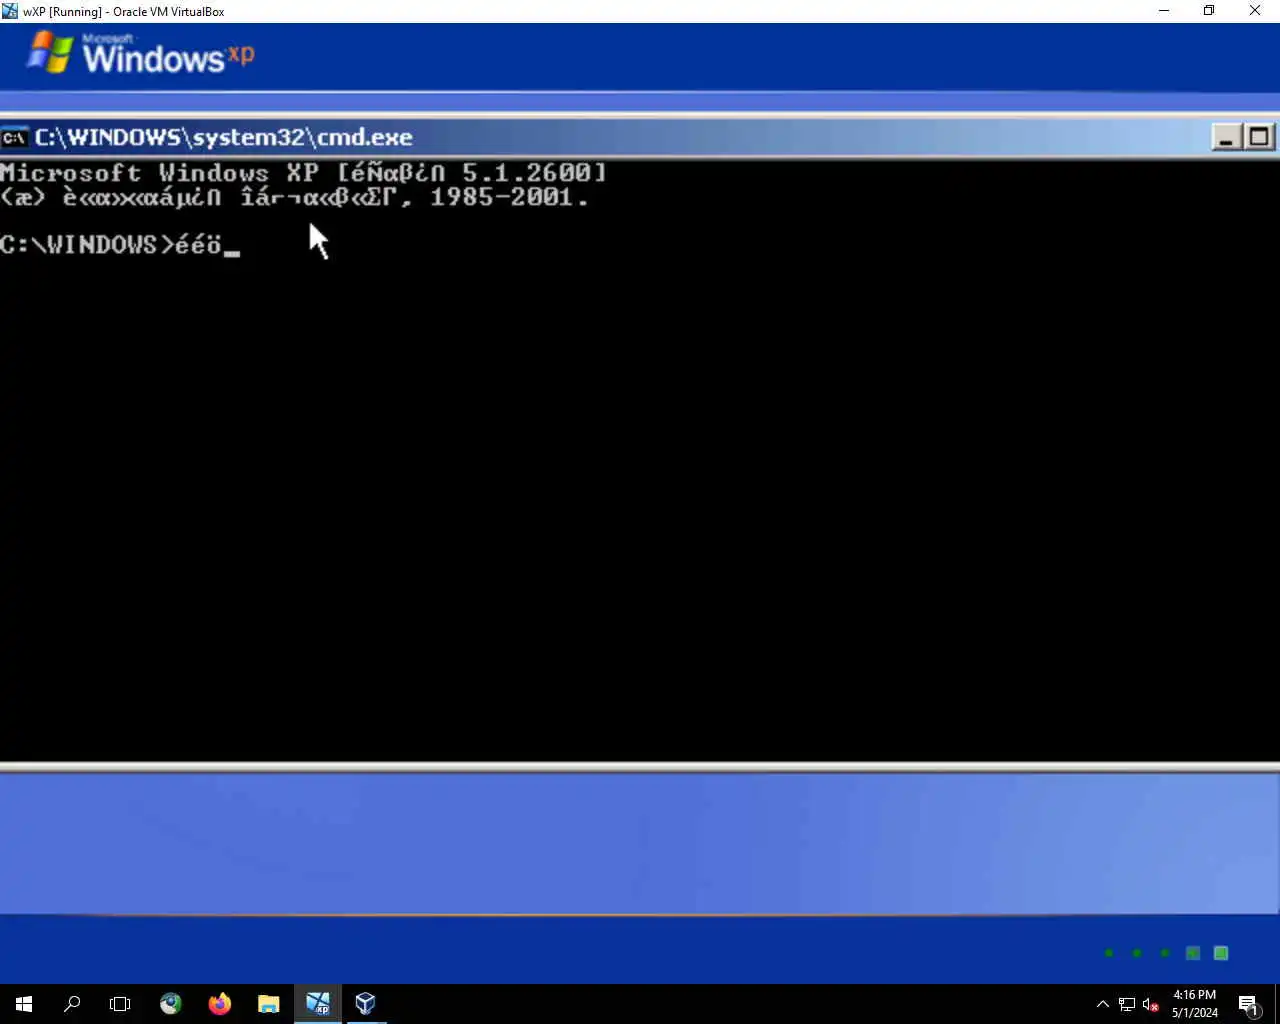Viewport: 1280px width, 1024px height.
Task: Minimize the Oracle VM VirtualBox window
Action: 1164,11
